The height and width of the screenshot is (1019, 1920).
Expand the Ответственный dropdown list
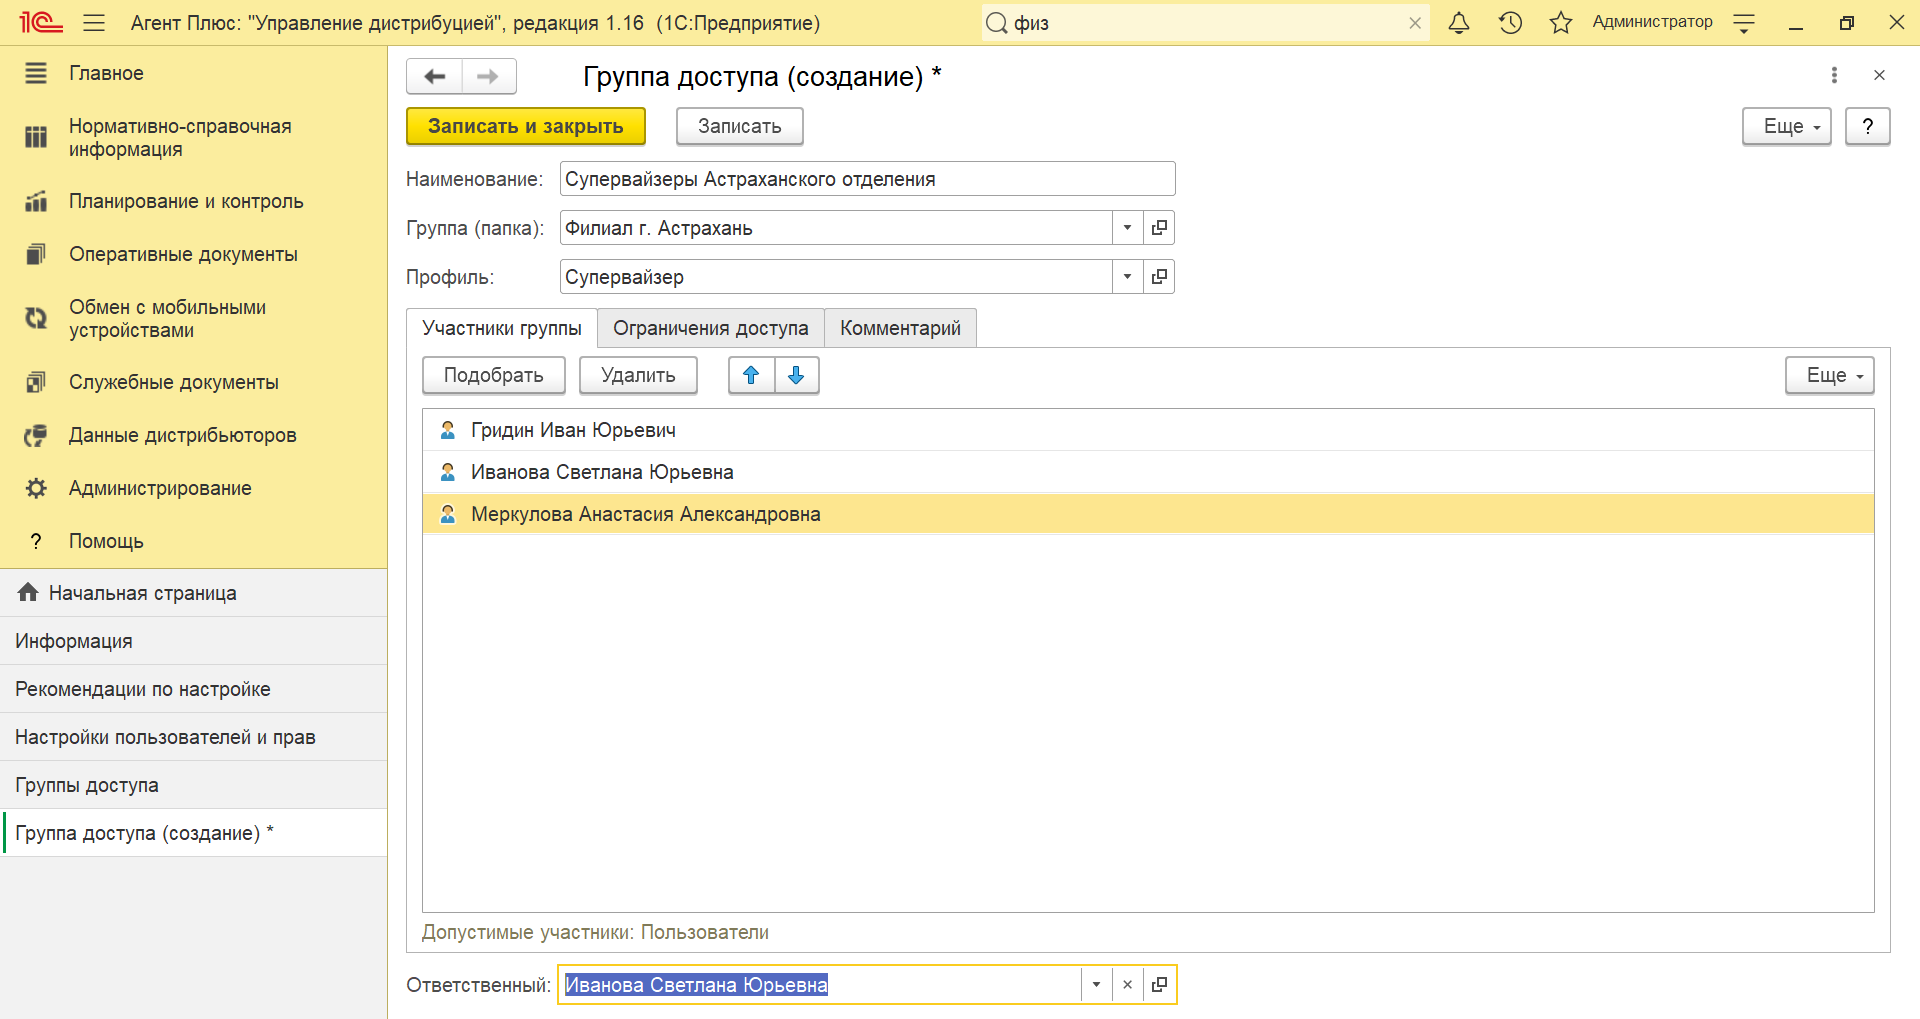pos(1096,985)
